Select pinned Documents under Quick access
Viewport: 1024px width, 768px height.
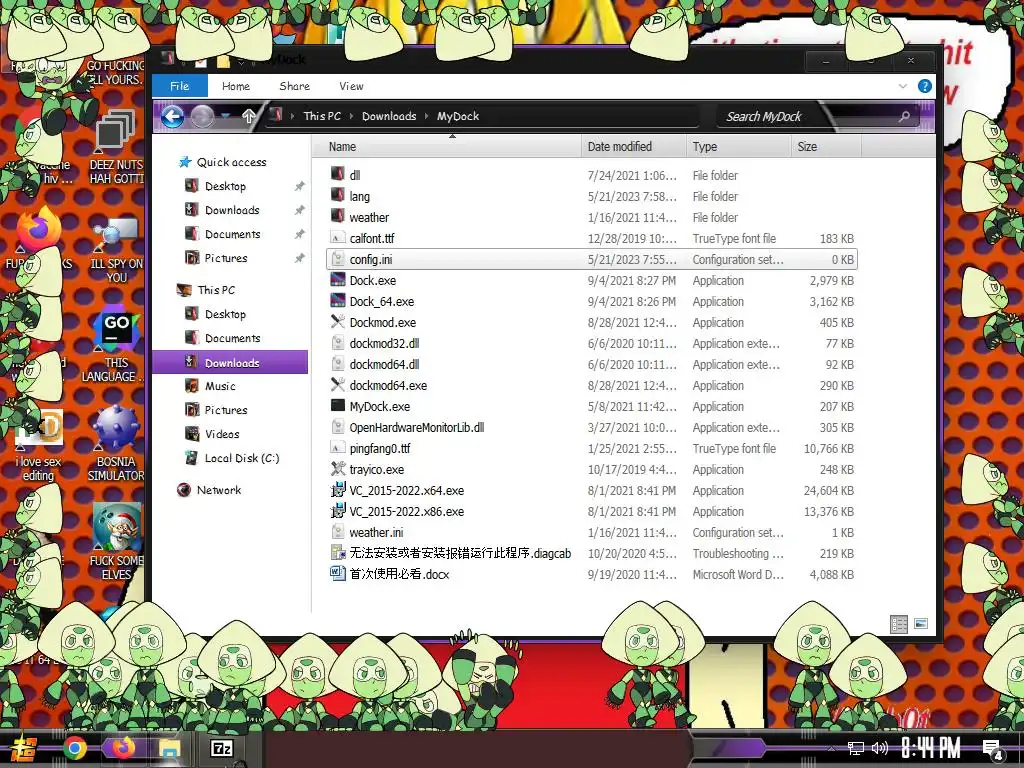click(232, 234)
